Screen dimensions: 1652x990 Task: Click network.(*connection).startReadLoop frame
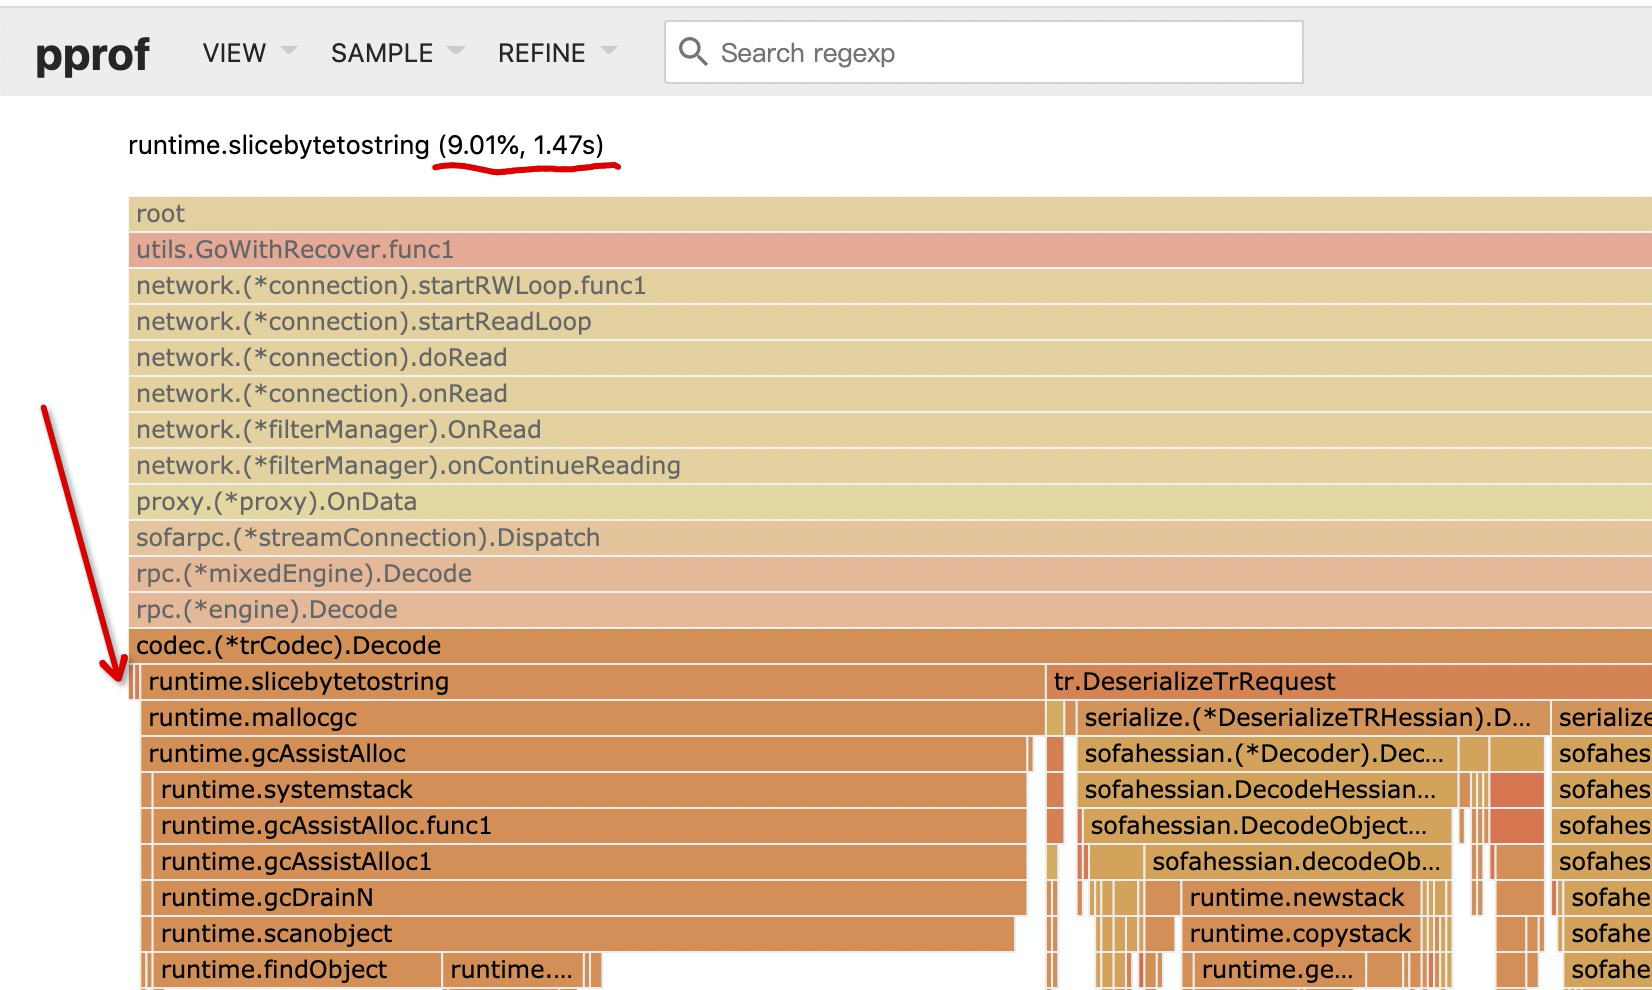(890, 322)
